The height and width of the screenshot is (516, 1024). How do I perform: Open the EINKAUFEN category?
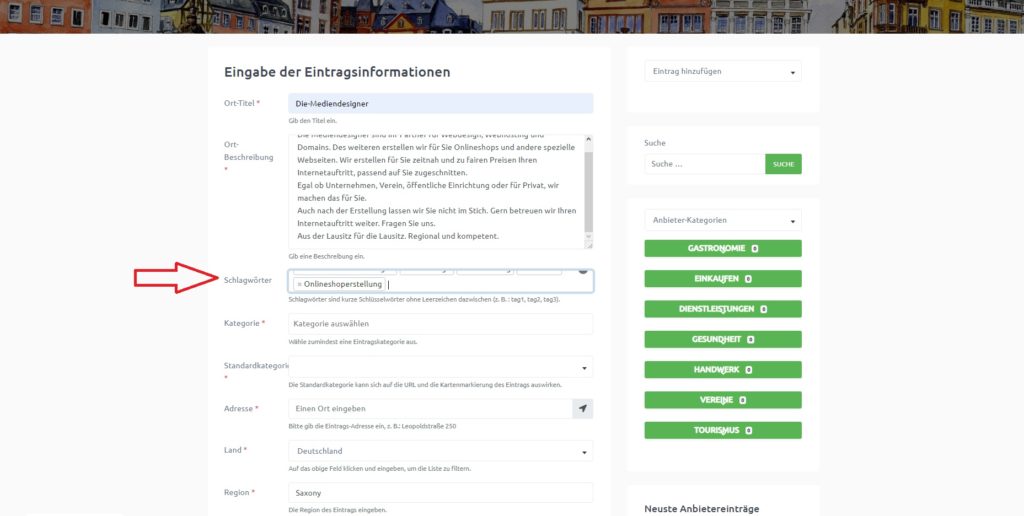click(x=722, y=279)
